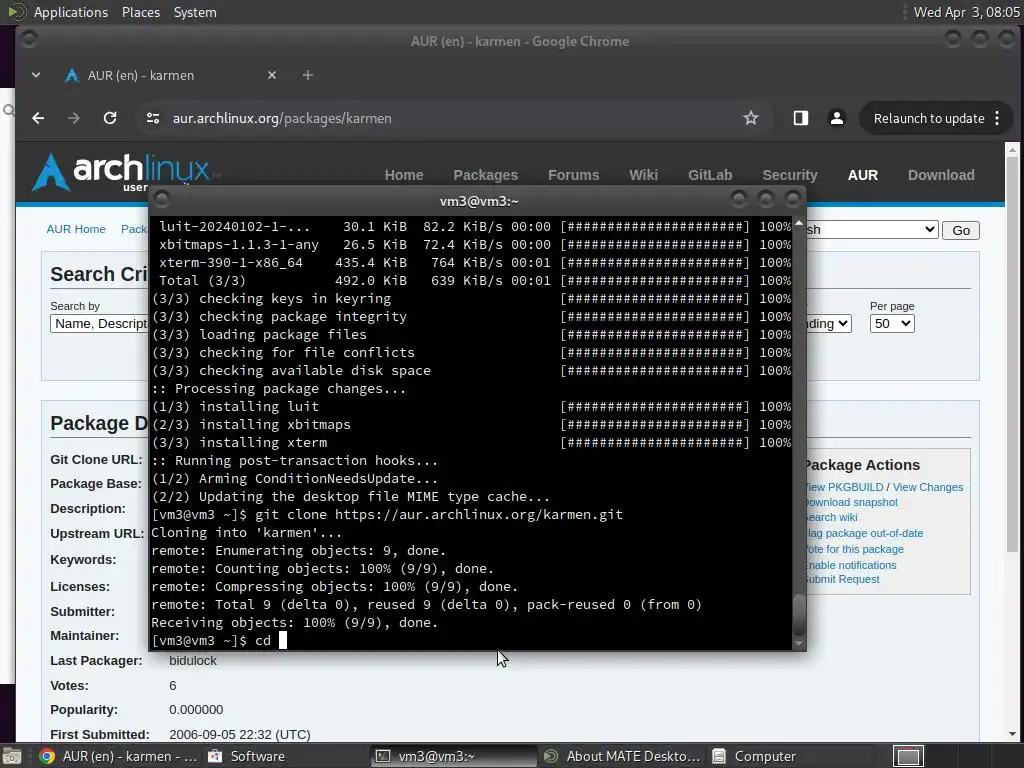Open the AUR nav item
The image size is (1024, 768).
tap(863, 175)
